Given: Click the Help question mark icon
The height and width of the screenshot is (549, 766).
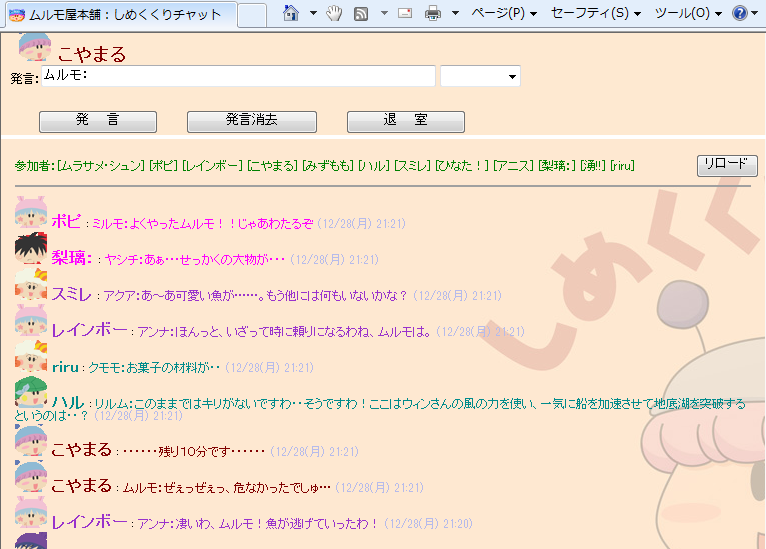Looking at the screenshot, I should [x=739, y=14].
